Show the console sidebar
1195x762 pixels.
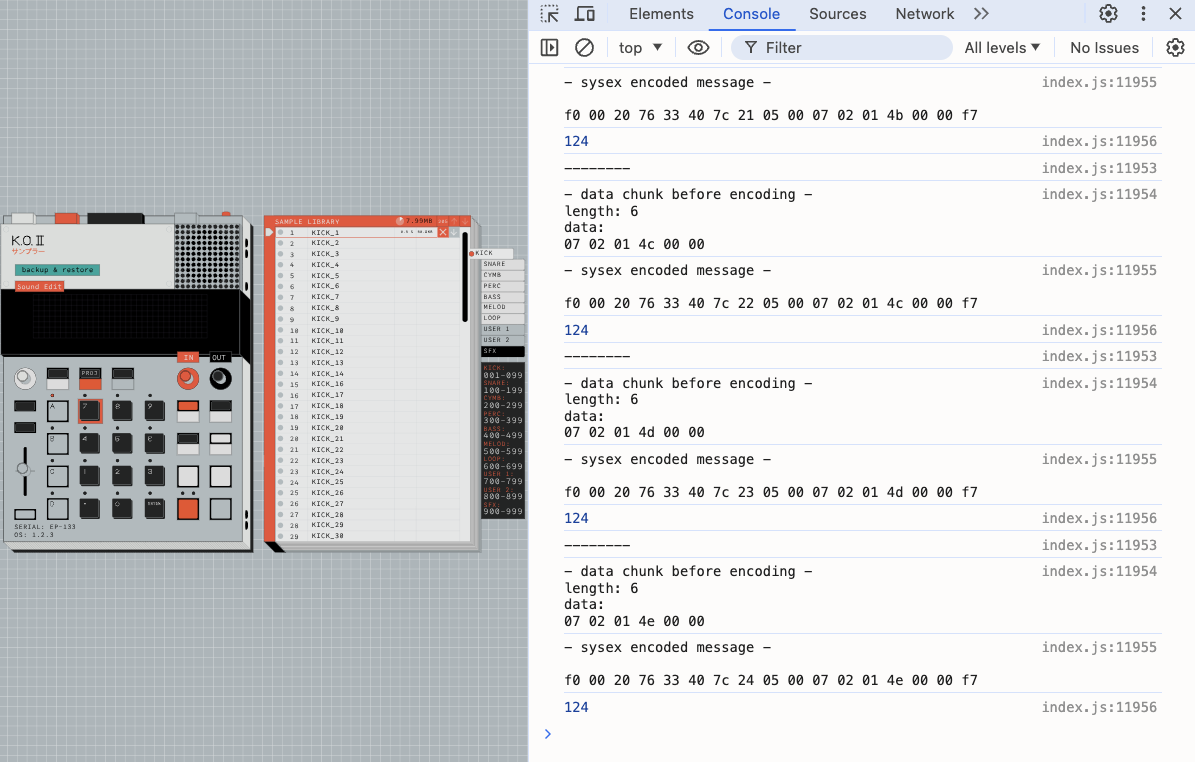[x=549, y=47]
